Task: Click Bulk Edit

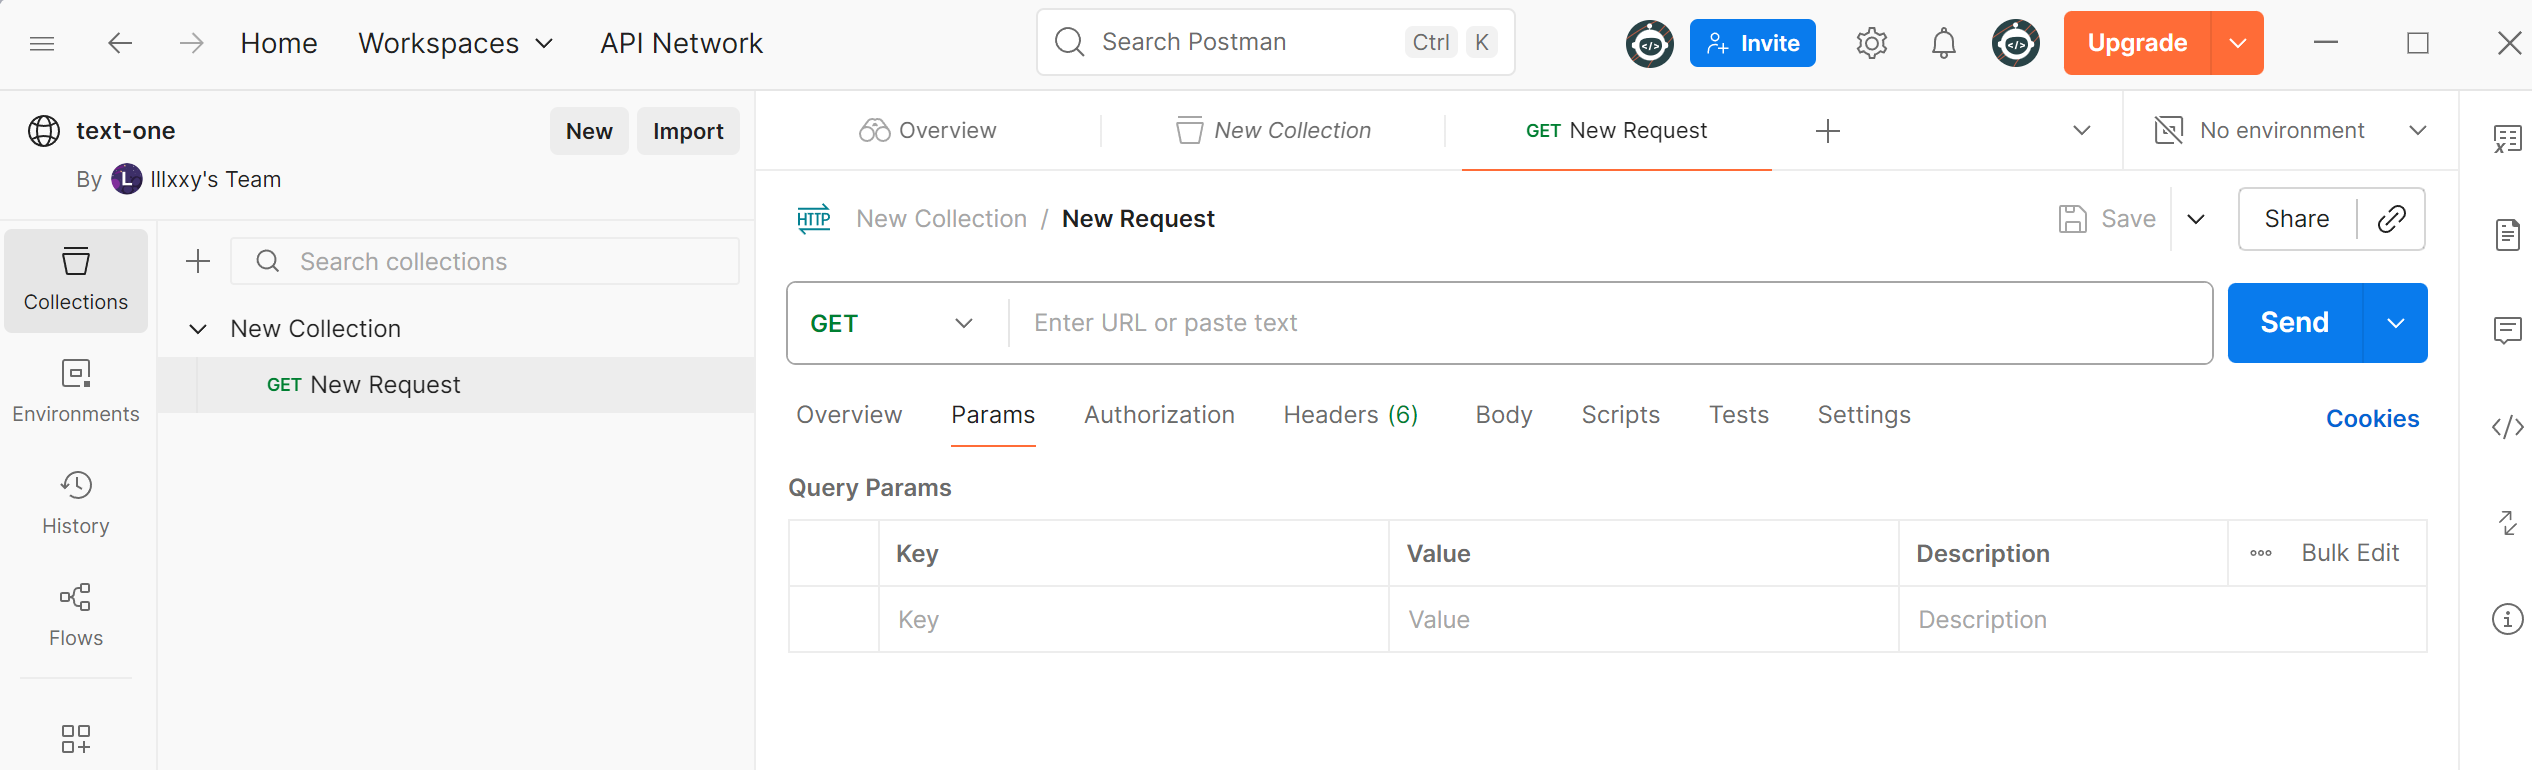Action: 2350,553
